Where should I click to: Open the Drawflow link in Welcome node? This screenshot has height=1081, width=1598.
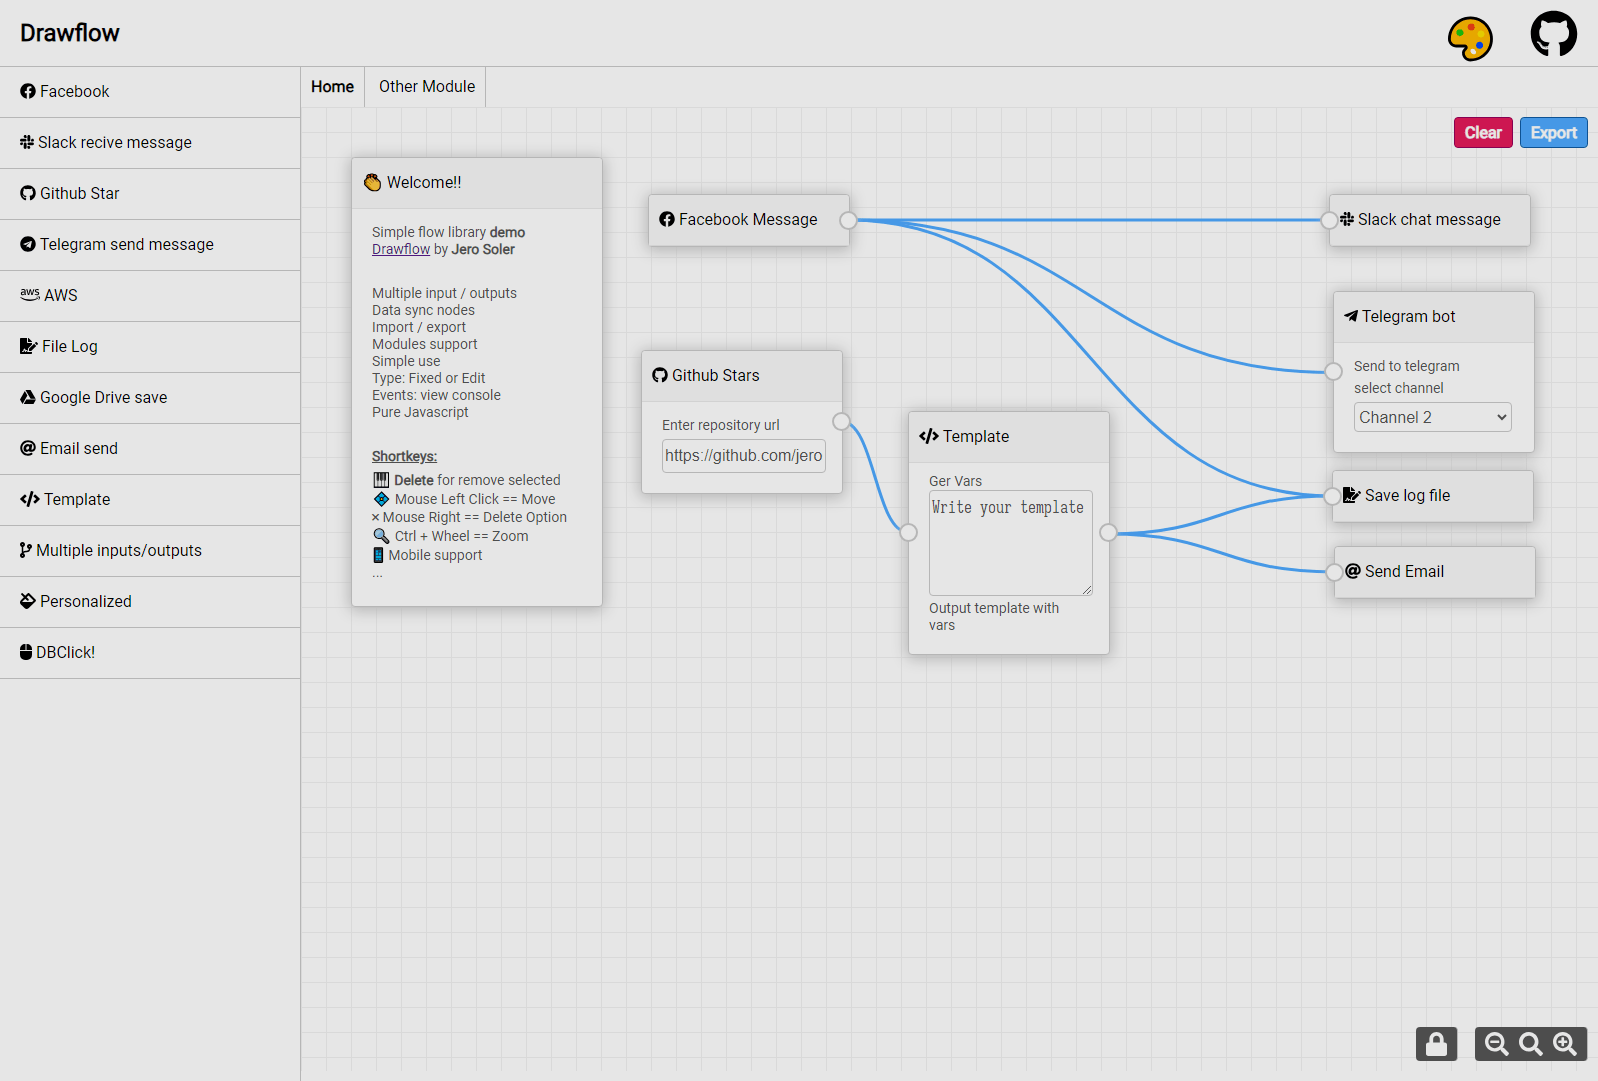click(401, 249)
